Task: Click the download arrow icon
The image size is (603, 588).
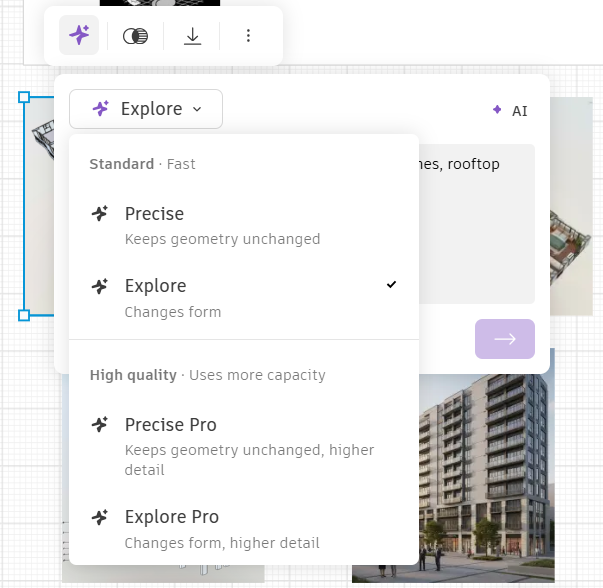Action: click(192, 36)
